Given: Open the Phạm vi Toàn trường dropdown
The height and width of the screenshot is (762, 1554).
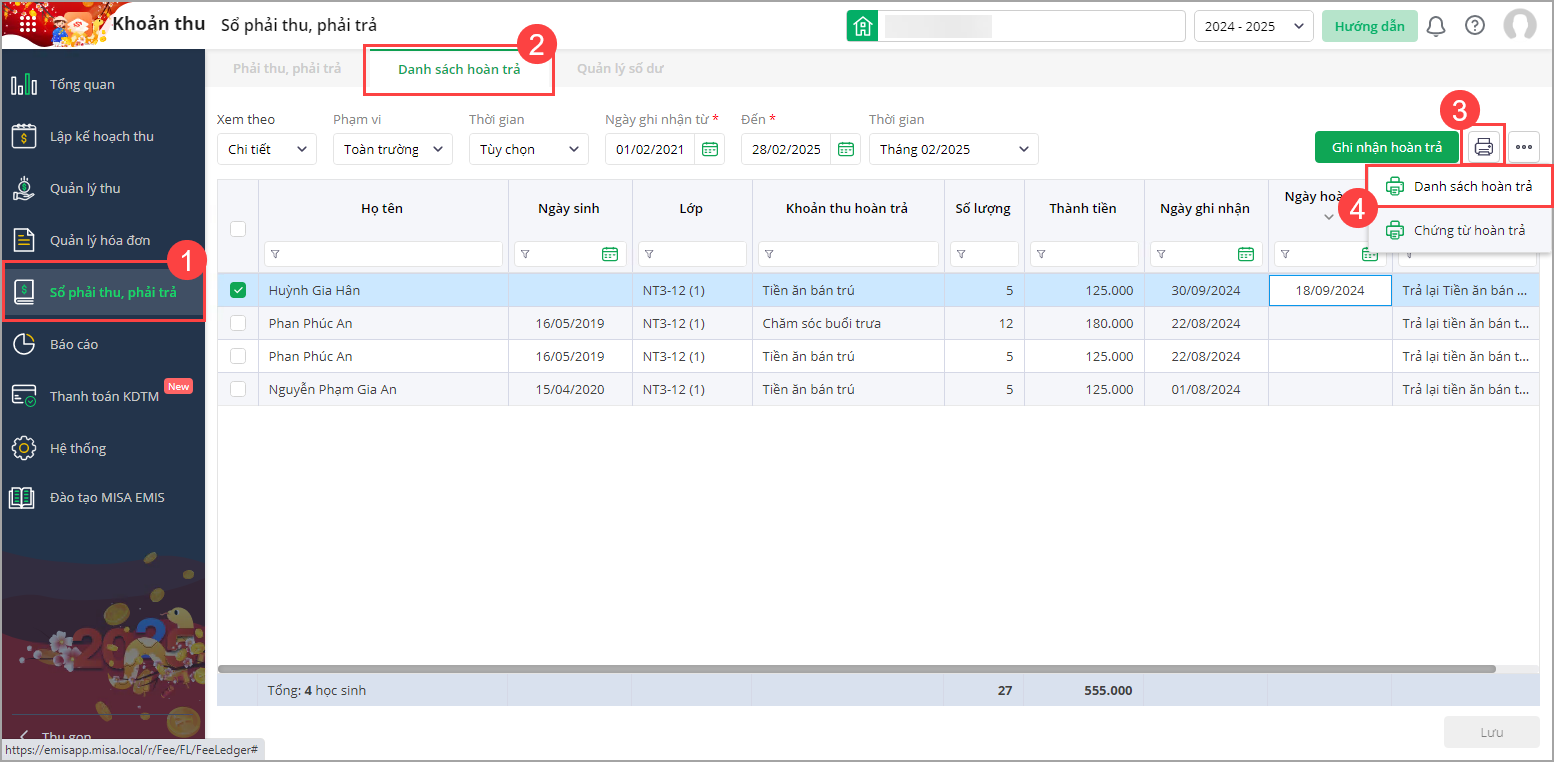Looking at the screenshot, I should pos(392,149).
